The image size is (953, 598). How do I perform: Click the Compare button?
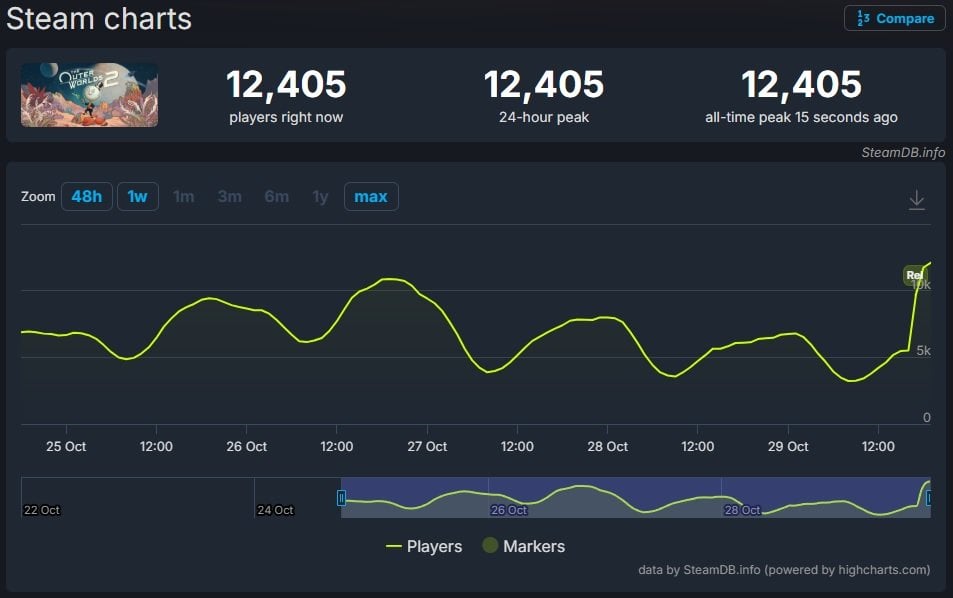coord(895,18)
